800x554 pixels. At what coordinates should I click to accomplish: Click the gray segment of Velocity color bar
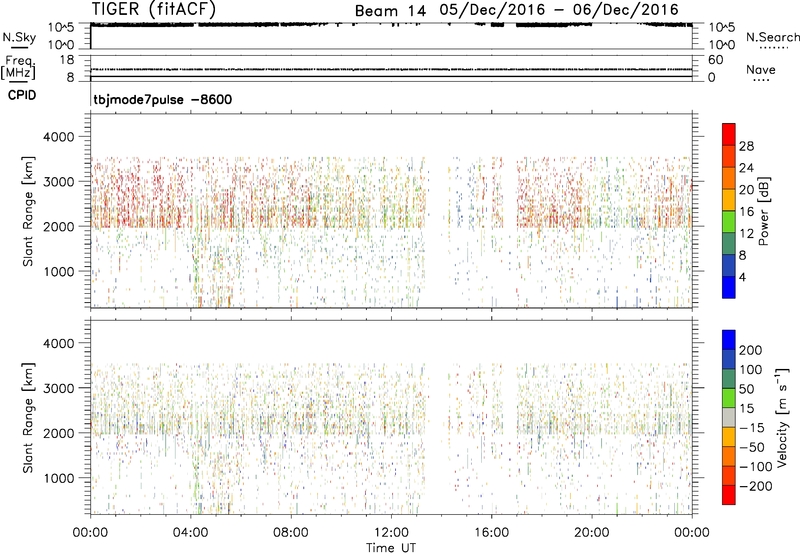point(729,417)
